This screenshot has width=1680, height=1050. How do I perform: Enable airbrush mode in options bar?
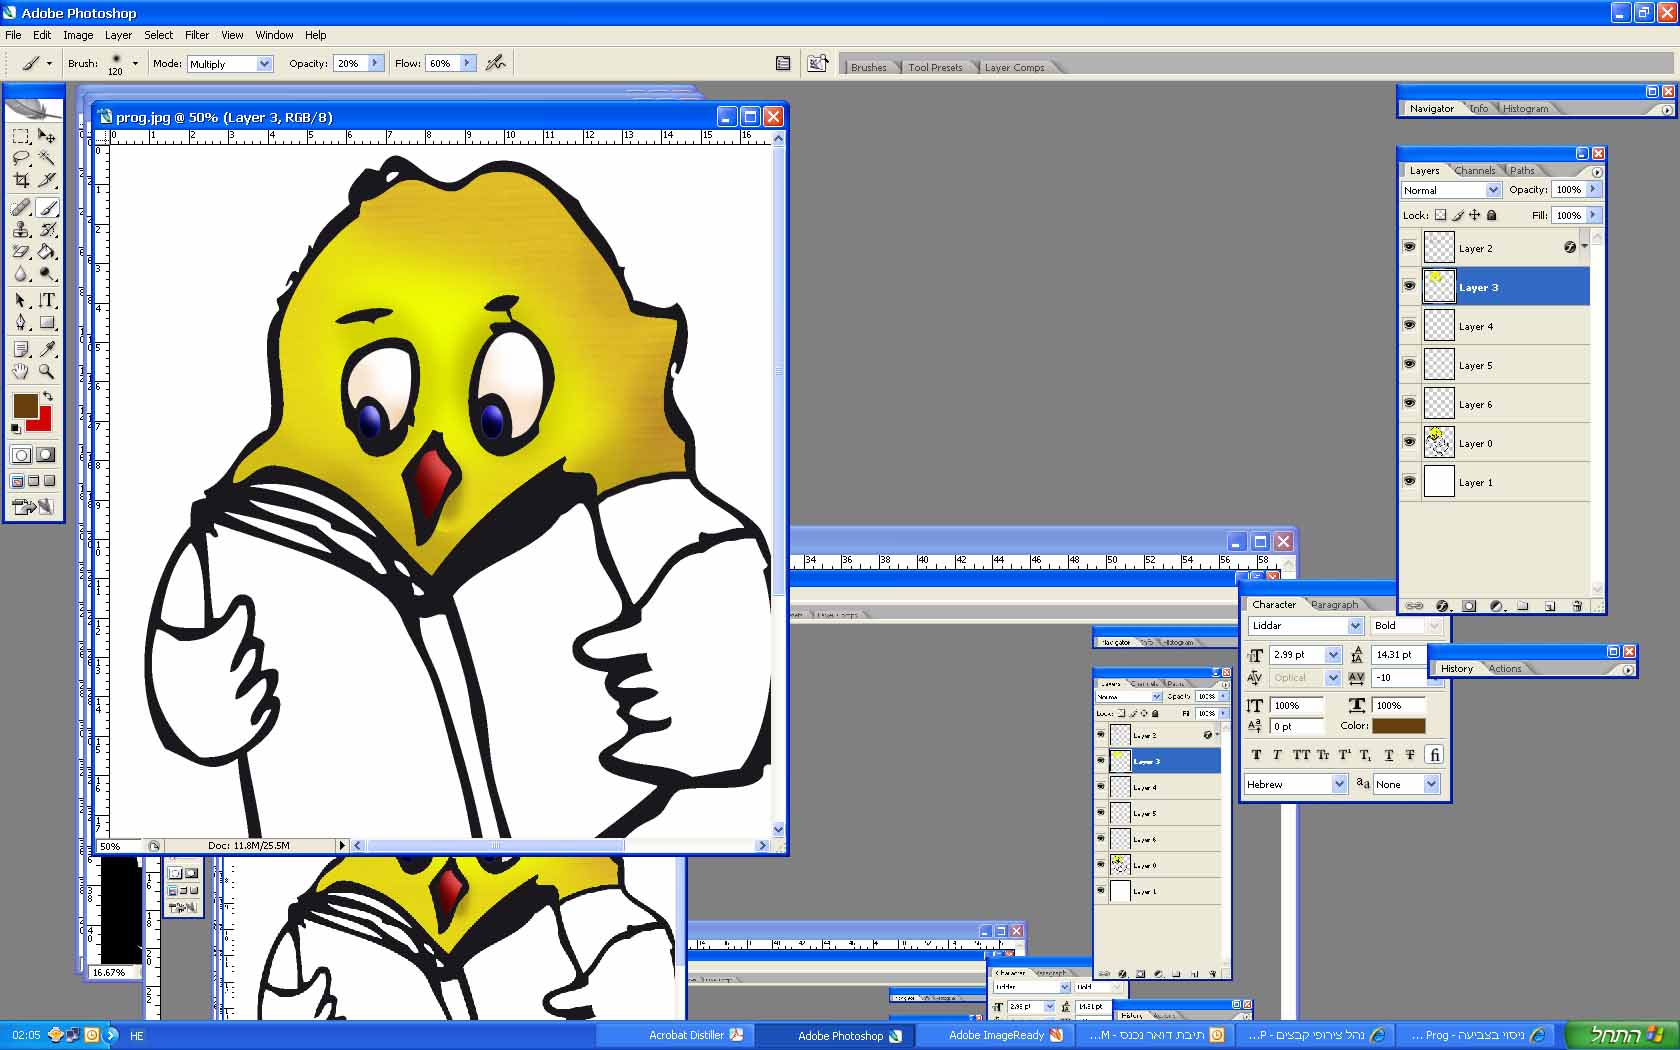(x=495, y=63)
